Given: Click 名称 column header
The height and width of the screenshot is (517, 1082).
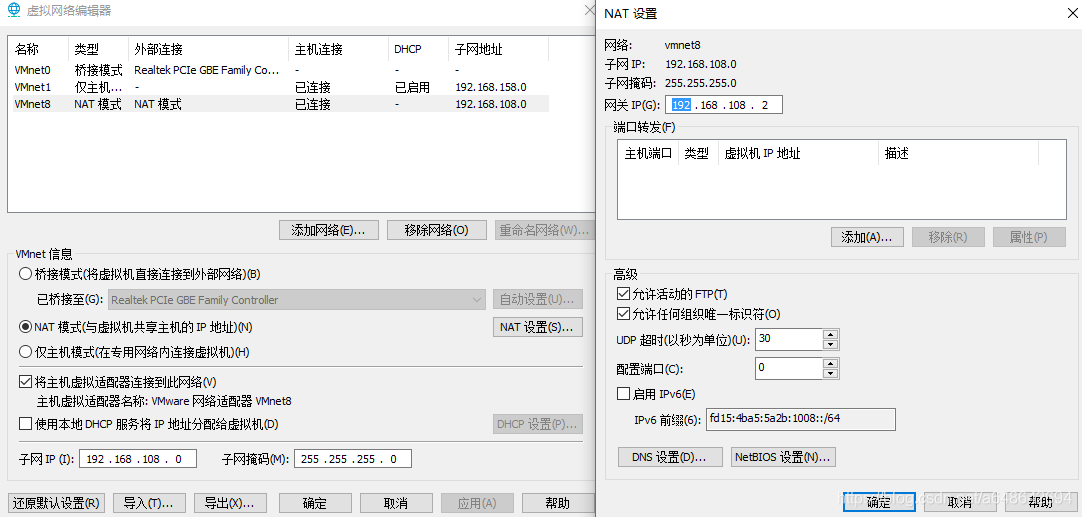Looking at the screenshot, I should tap(40, 50).
